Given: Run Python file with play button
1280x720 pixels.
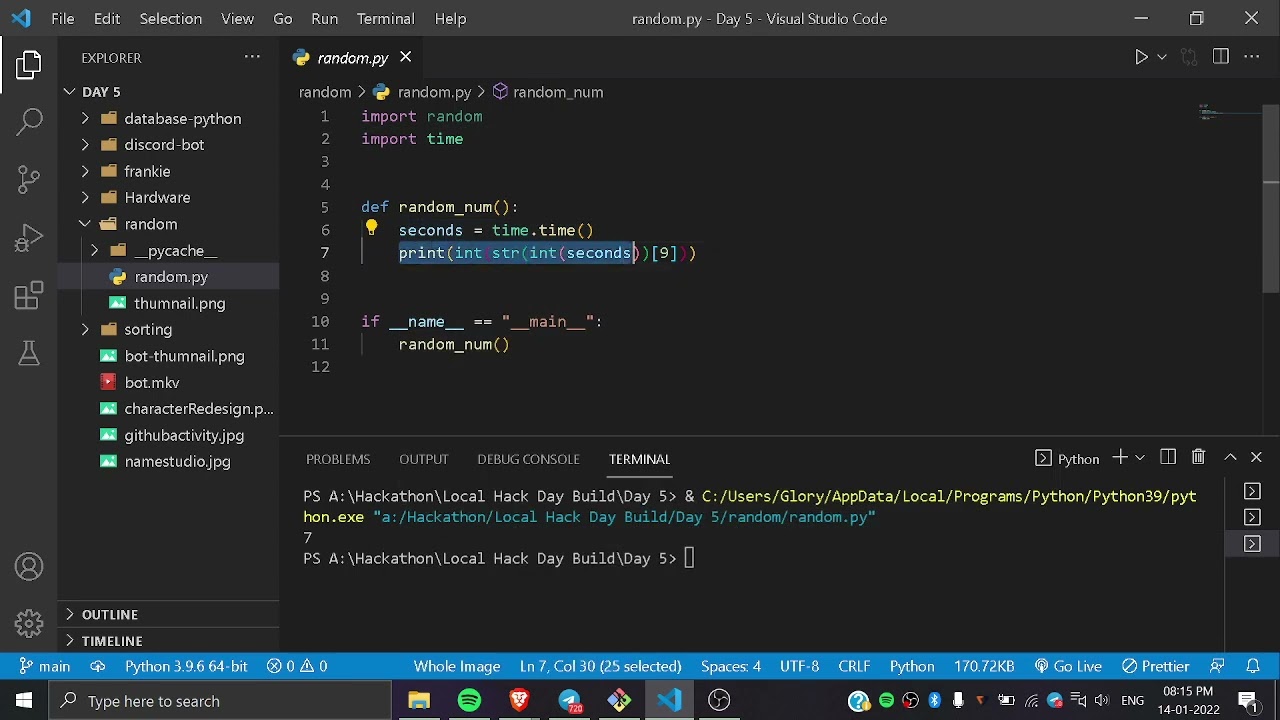Looking at the screenshot, I should coord(1141,58).
